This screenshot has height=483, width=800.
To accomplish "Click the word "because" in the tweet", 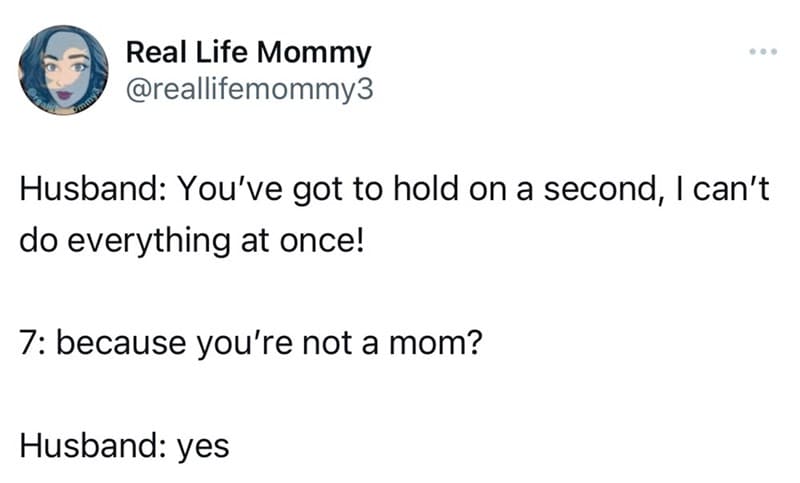I will 121,343.
